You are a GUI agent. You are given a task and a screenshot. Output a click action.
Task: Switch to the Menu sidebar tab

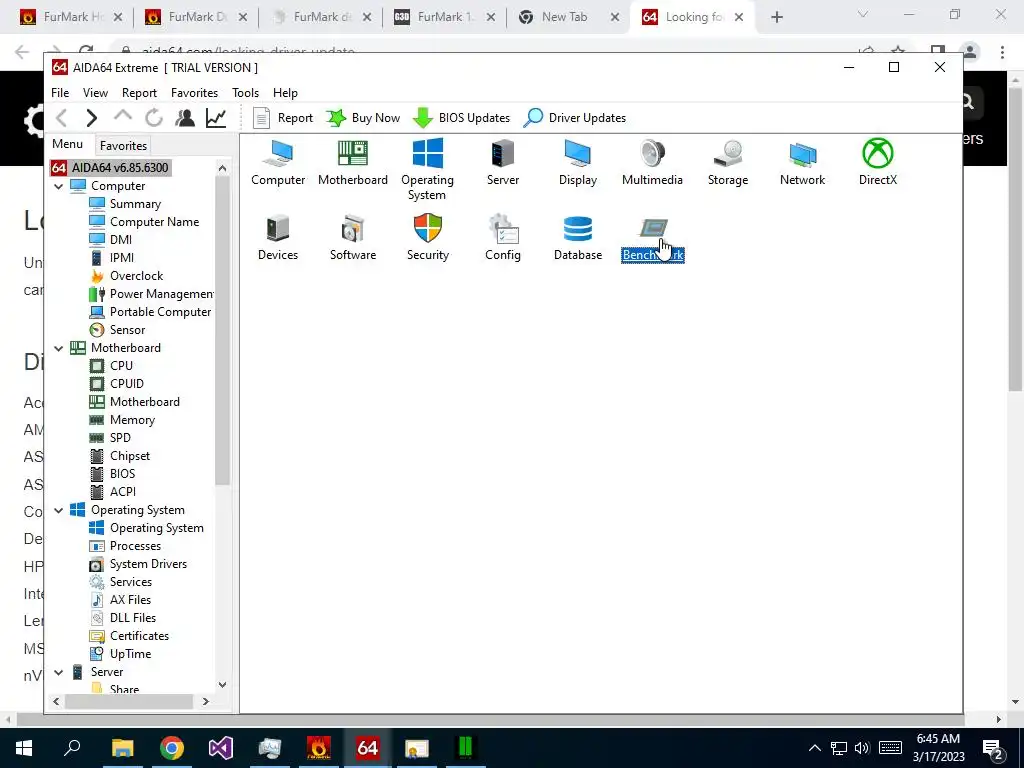(x=68, y=144)
